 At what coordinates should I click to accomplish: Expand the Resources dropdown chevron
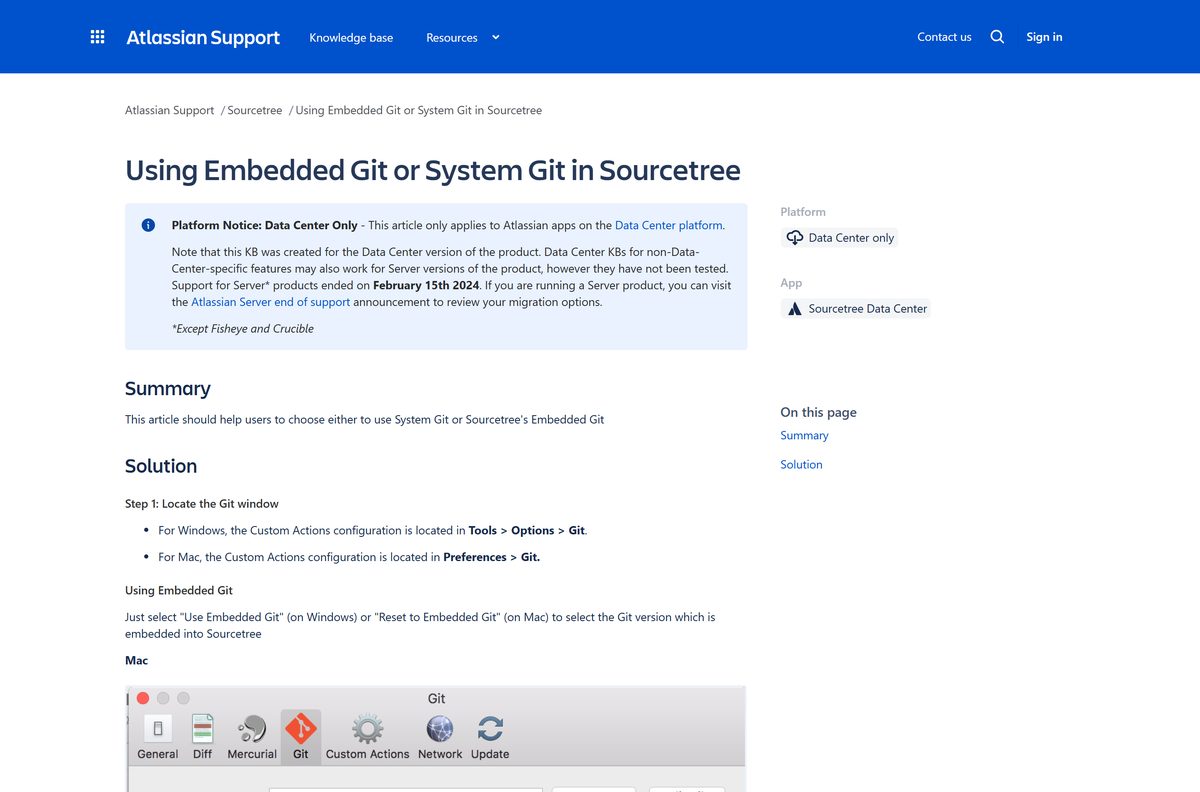tap(496, 37)
